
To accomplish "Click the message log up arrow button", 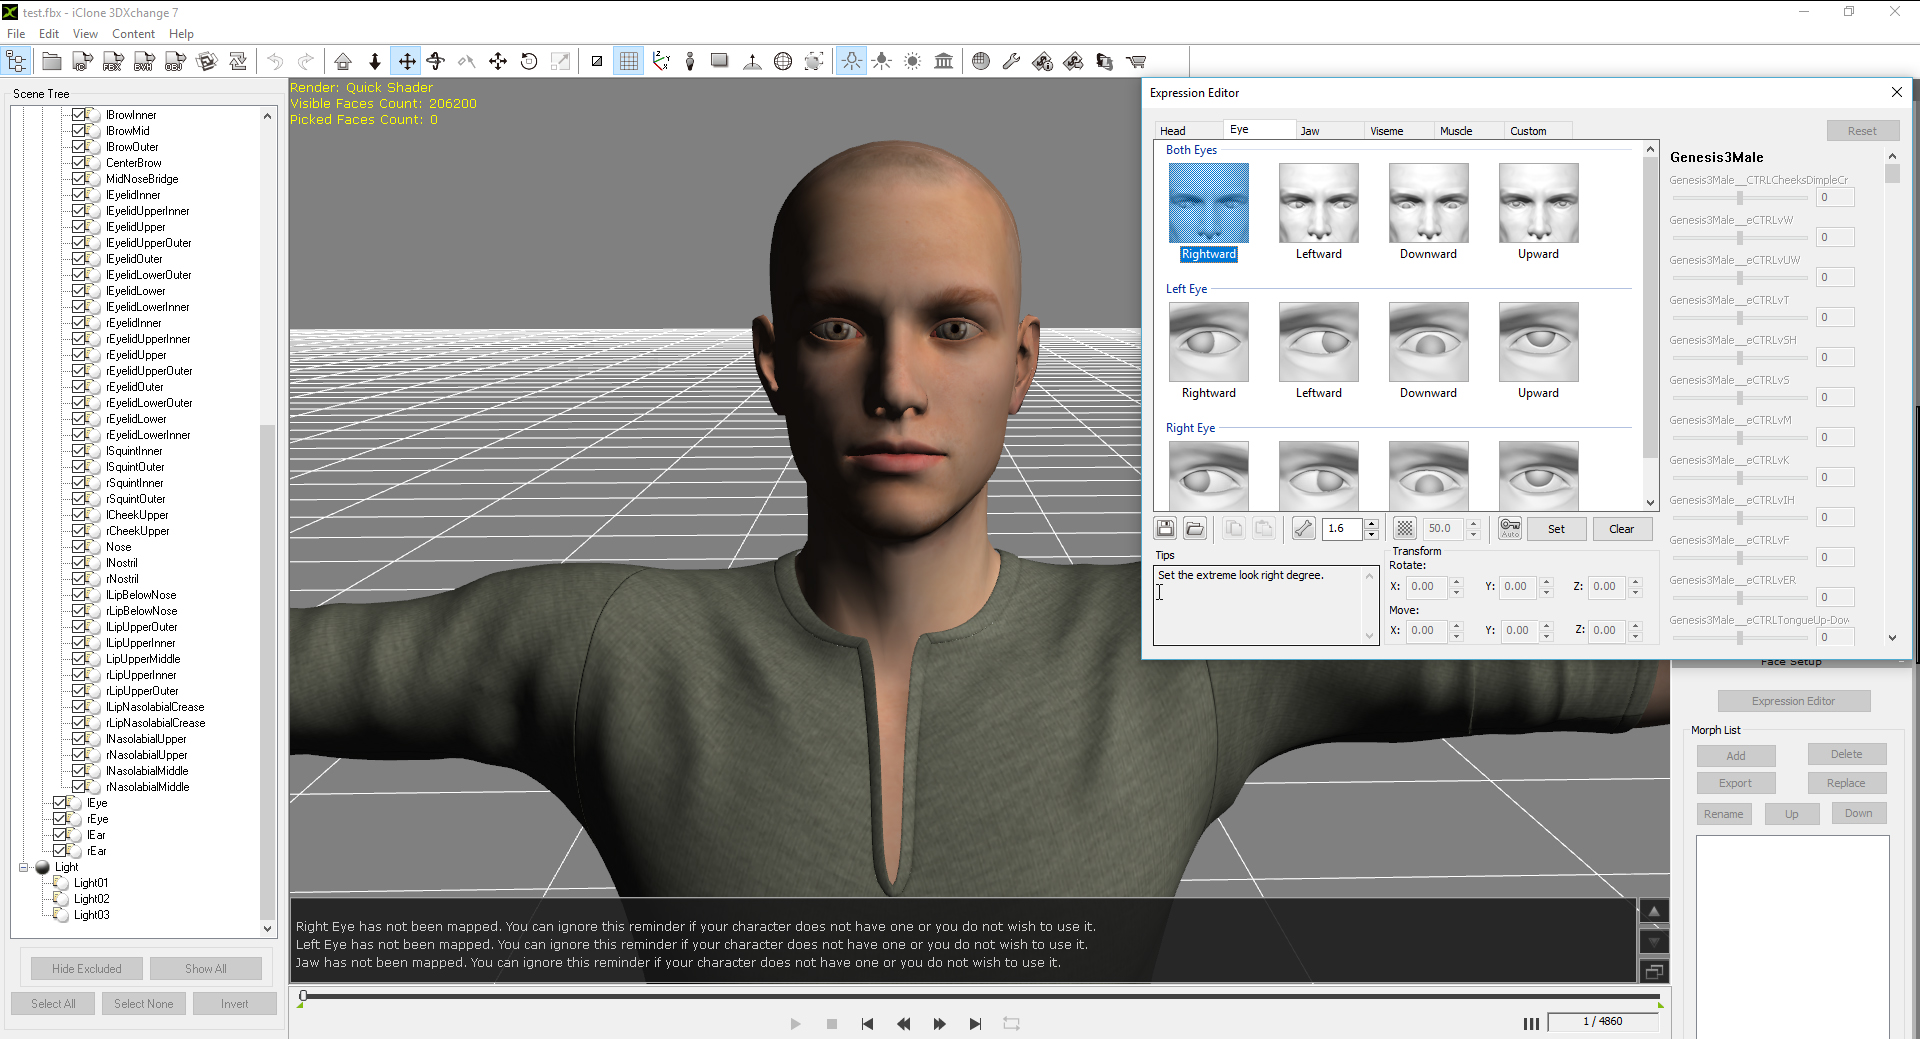I will 1654,912.
